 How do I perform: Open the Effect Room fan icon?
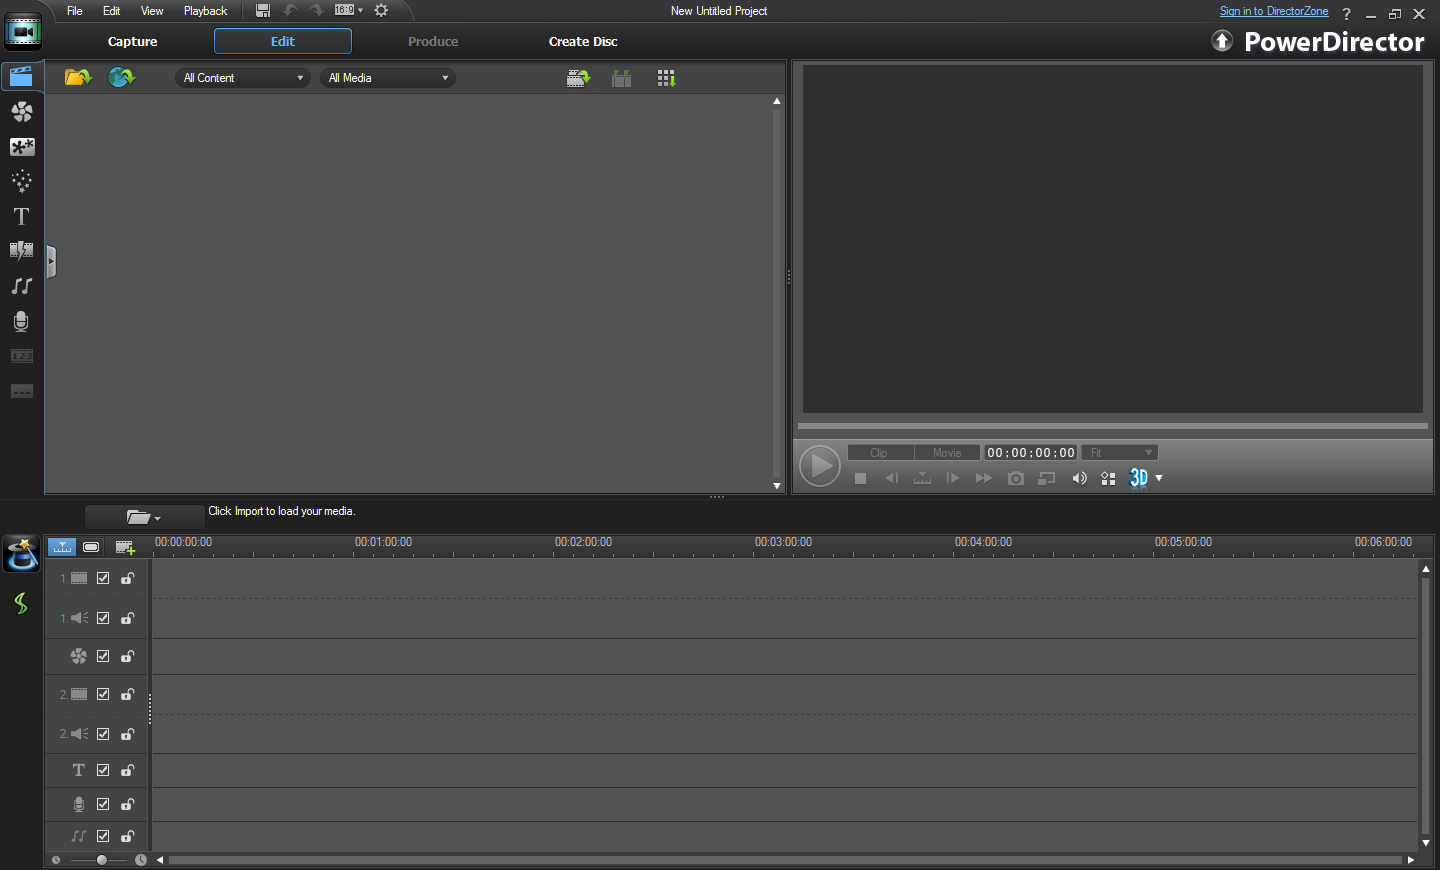pos(21,112)
